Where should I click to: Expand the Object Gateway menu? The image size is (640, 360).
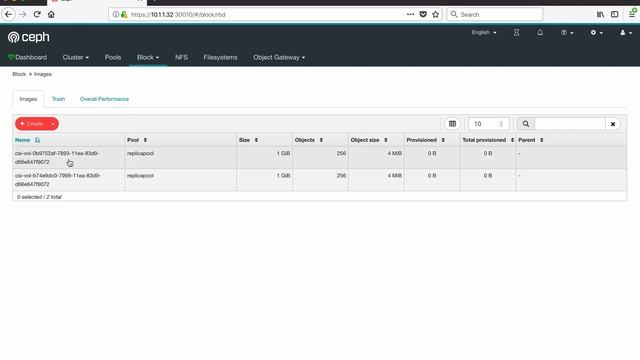(x=279, y=58)
